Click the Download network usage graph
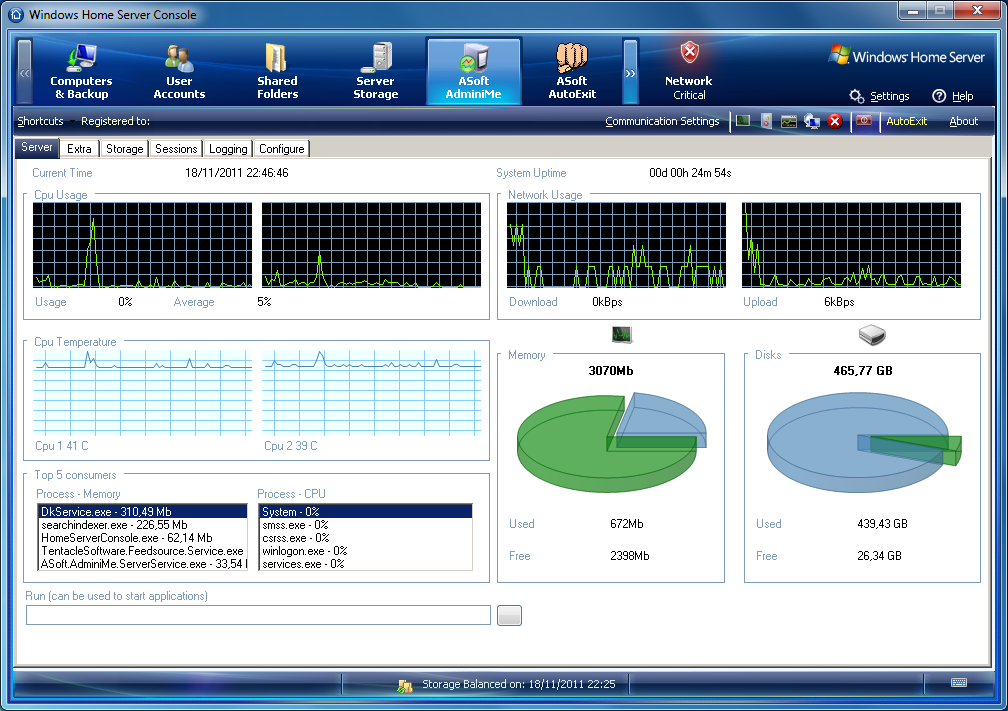This screenshot has width=1008, height=711. point(616,245)
